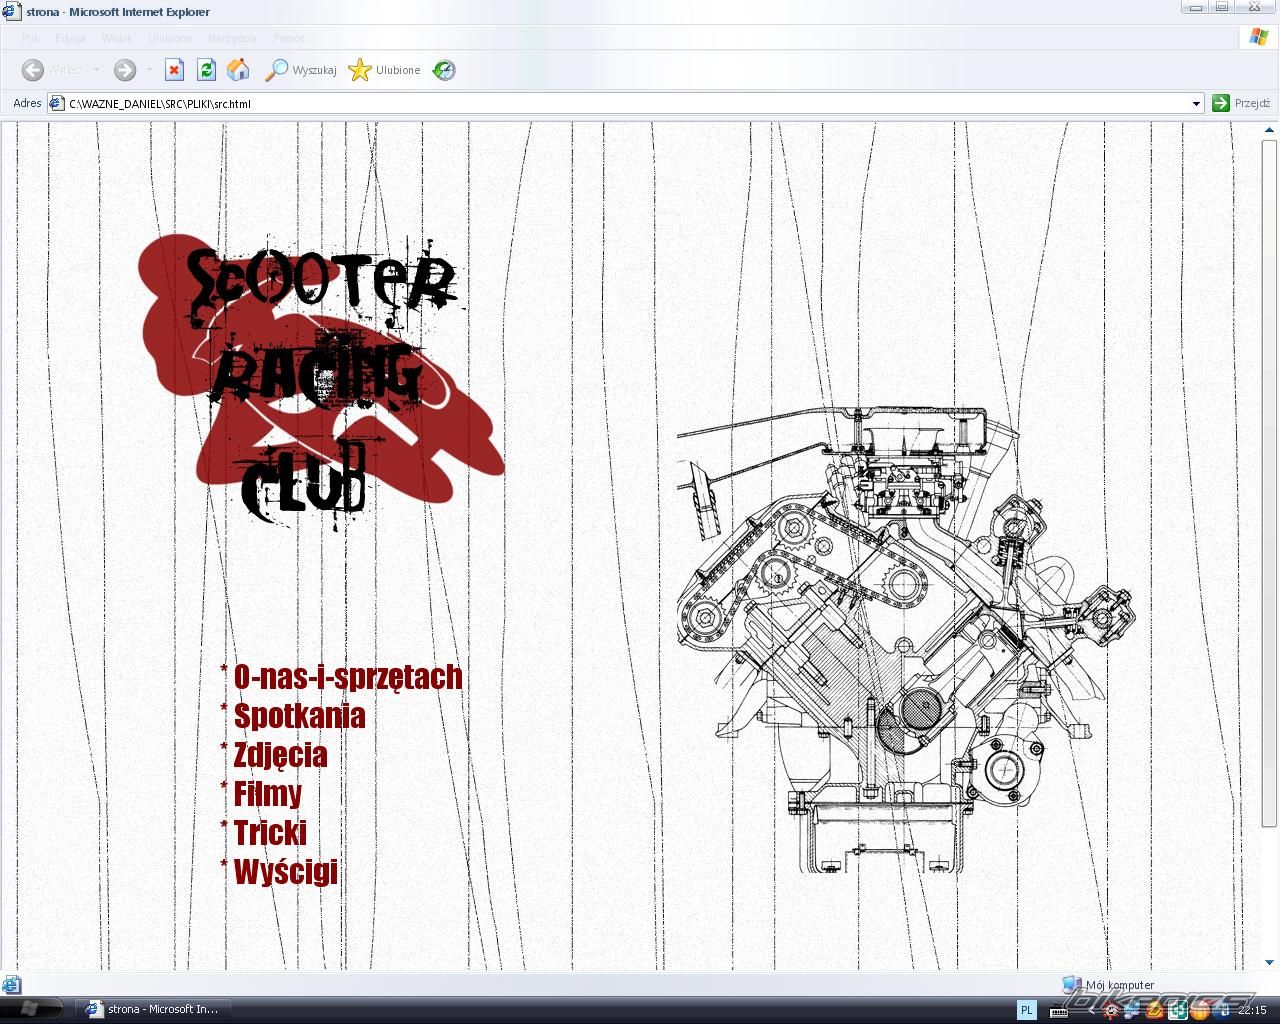Open the Zdjęcia link
This screenshot has height=1024, width=1280.
coord(280,755)
